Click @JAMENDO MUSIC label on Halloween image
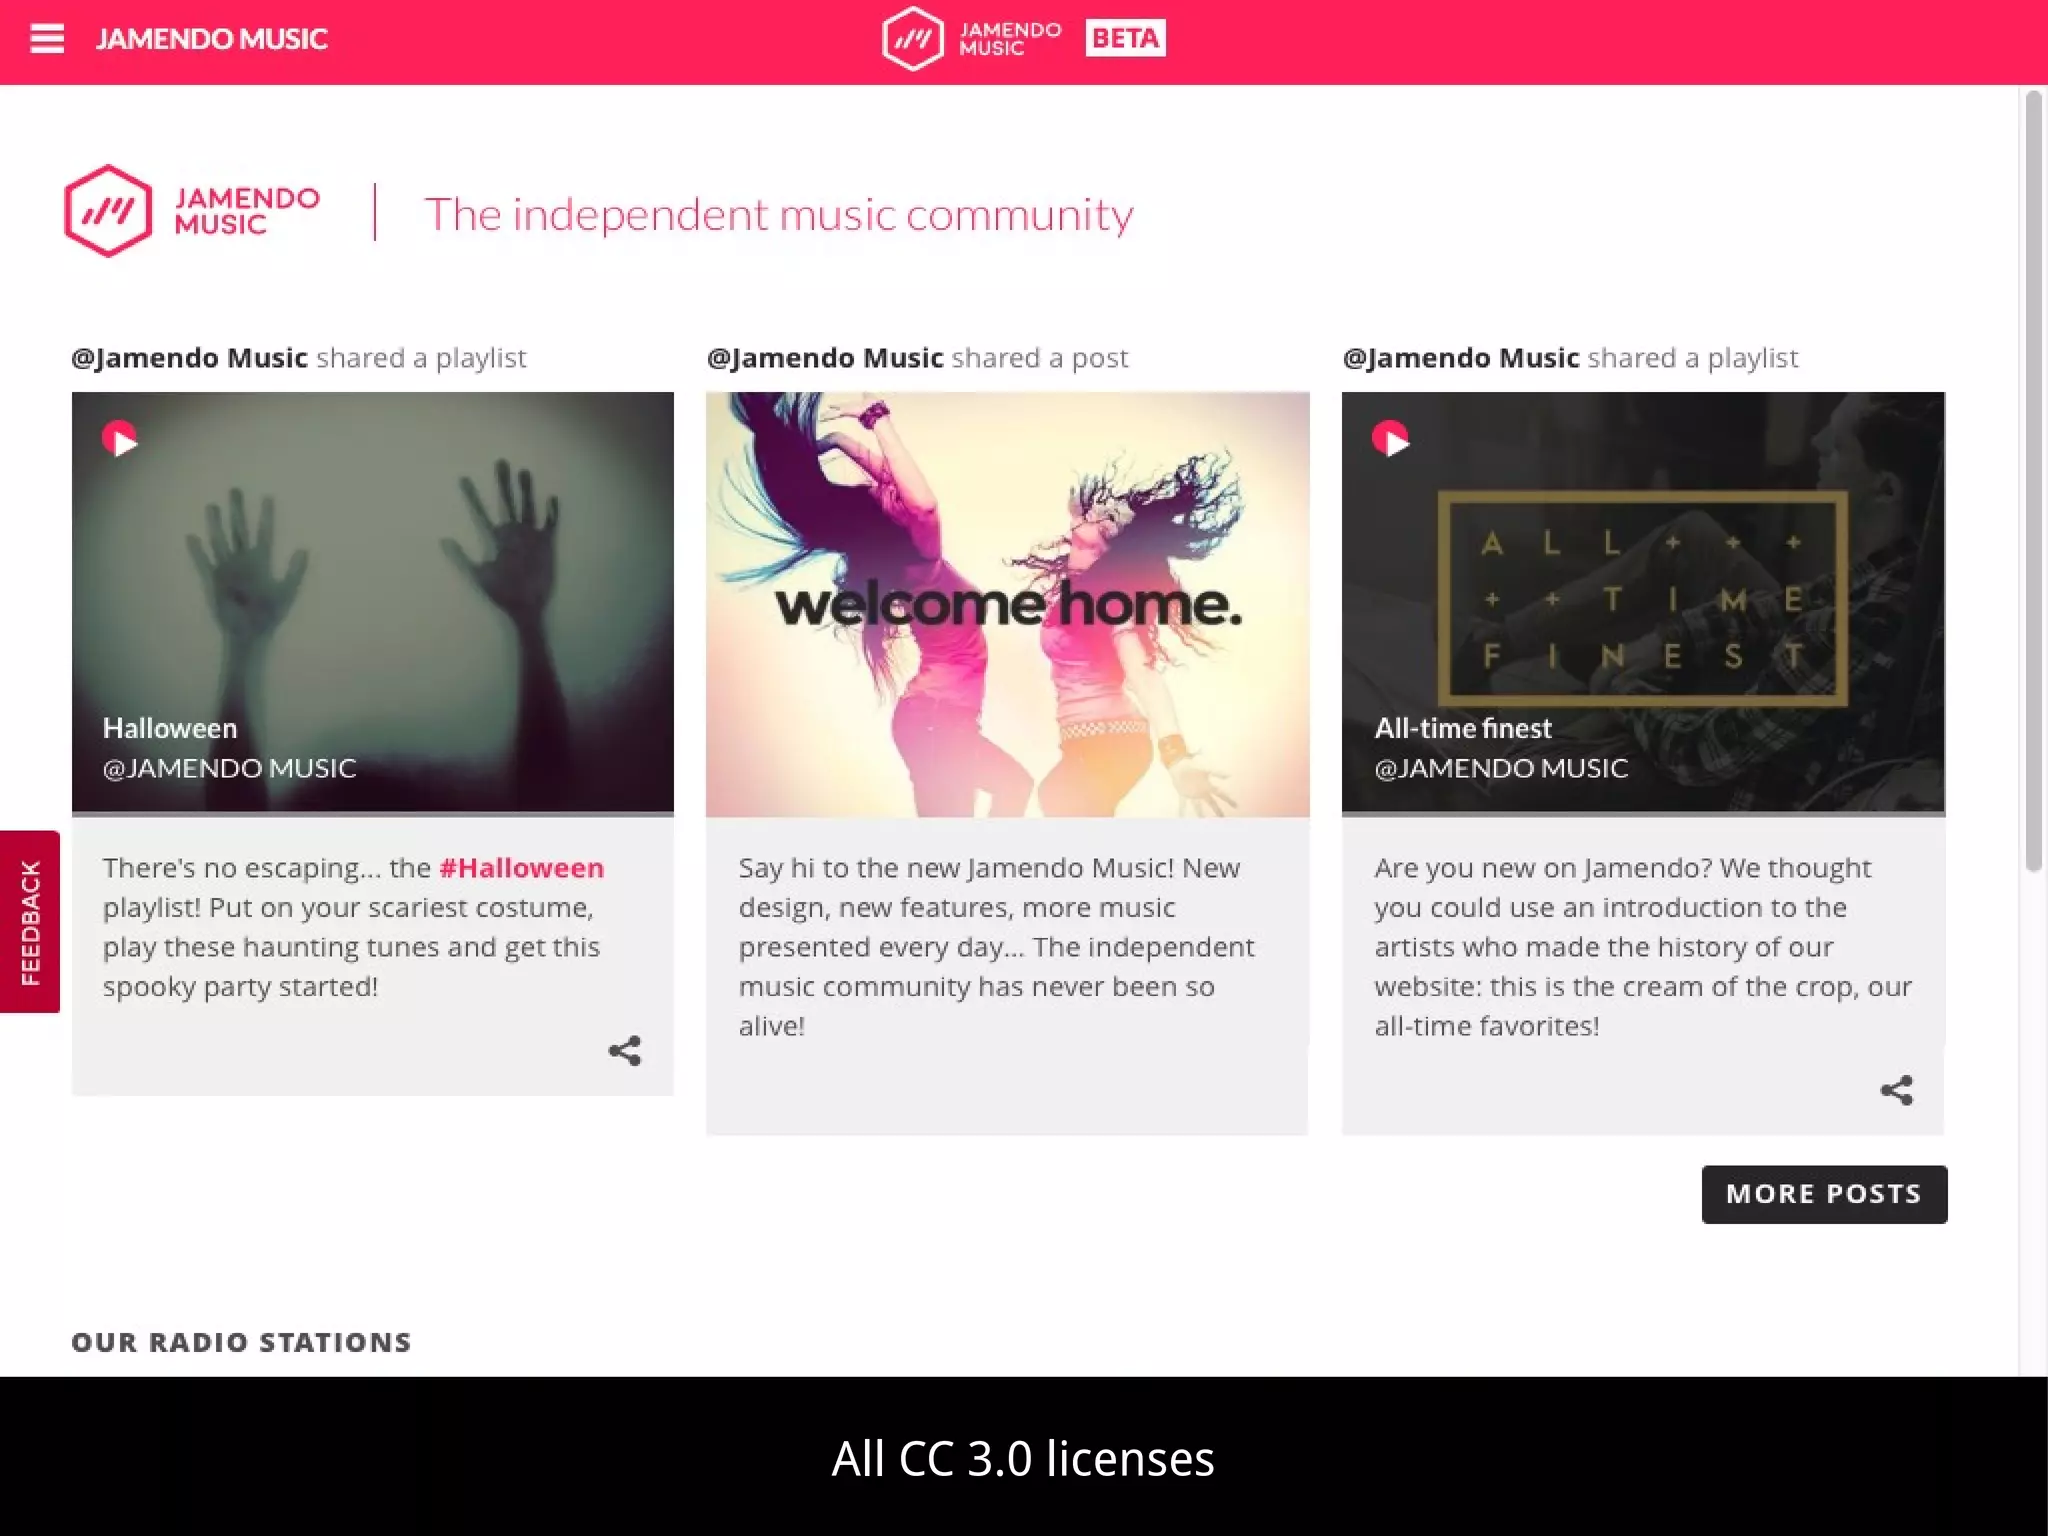The image size is (2048, 1536). pos(229,768)
